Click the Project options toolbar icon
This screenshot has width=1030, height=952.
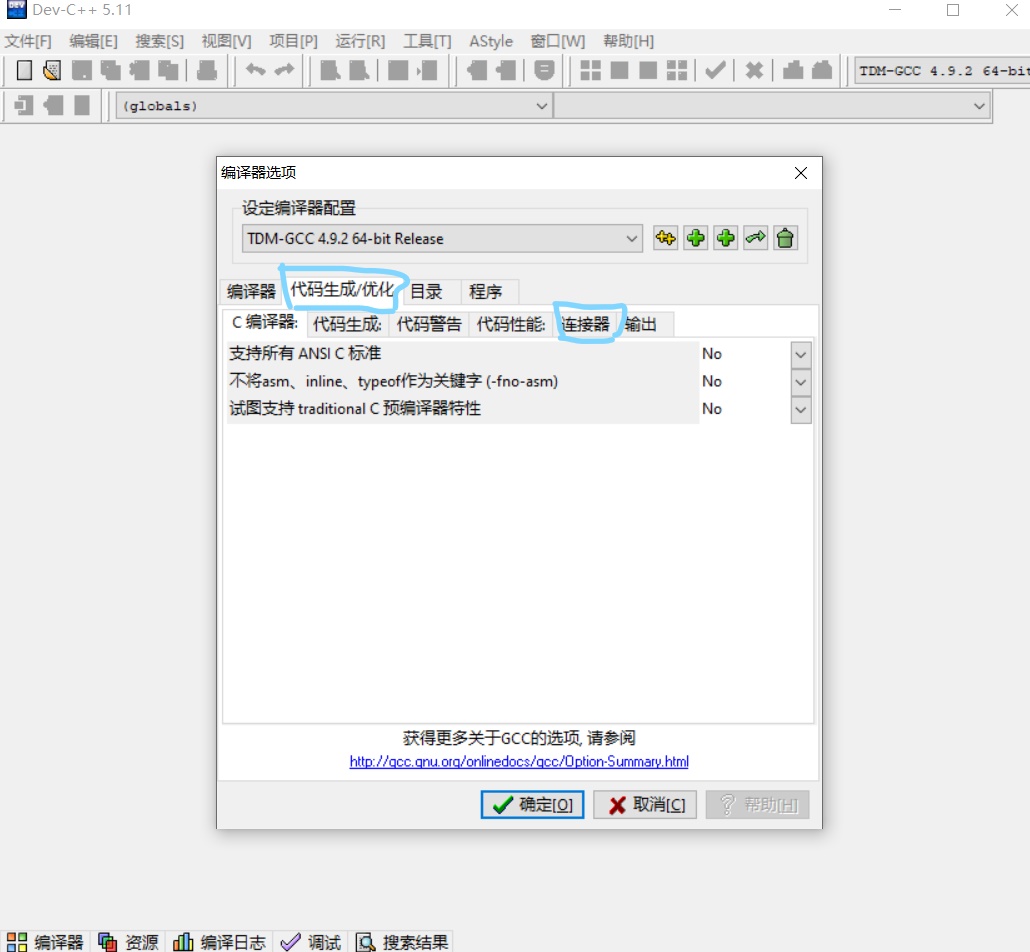(x=544, y=70)
